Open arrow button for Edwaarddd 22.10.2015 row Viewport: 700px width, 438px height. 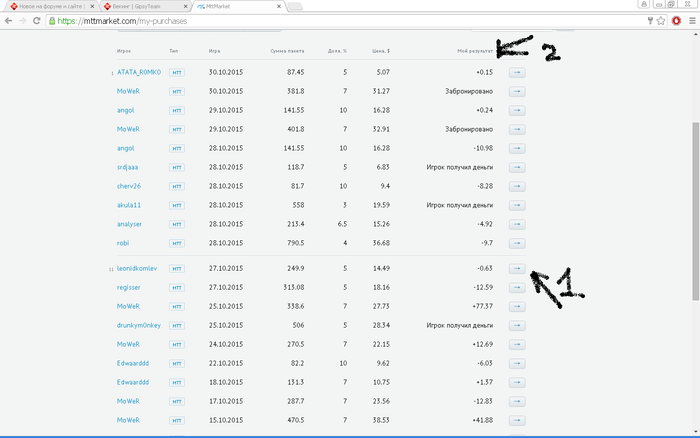point(517,363)
